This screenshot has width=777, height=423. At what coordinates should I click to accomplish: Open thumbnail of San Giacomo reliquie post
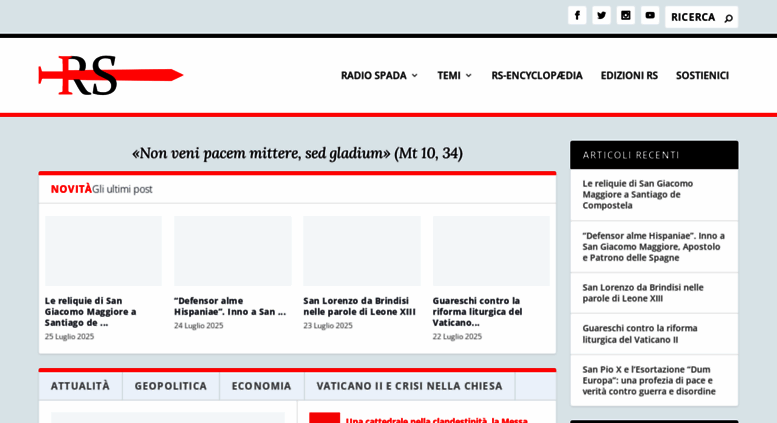click(x=103, y=251)
